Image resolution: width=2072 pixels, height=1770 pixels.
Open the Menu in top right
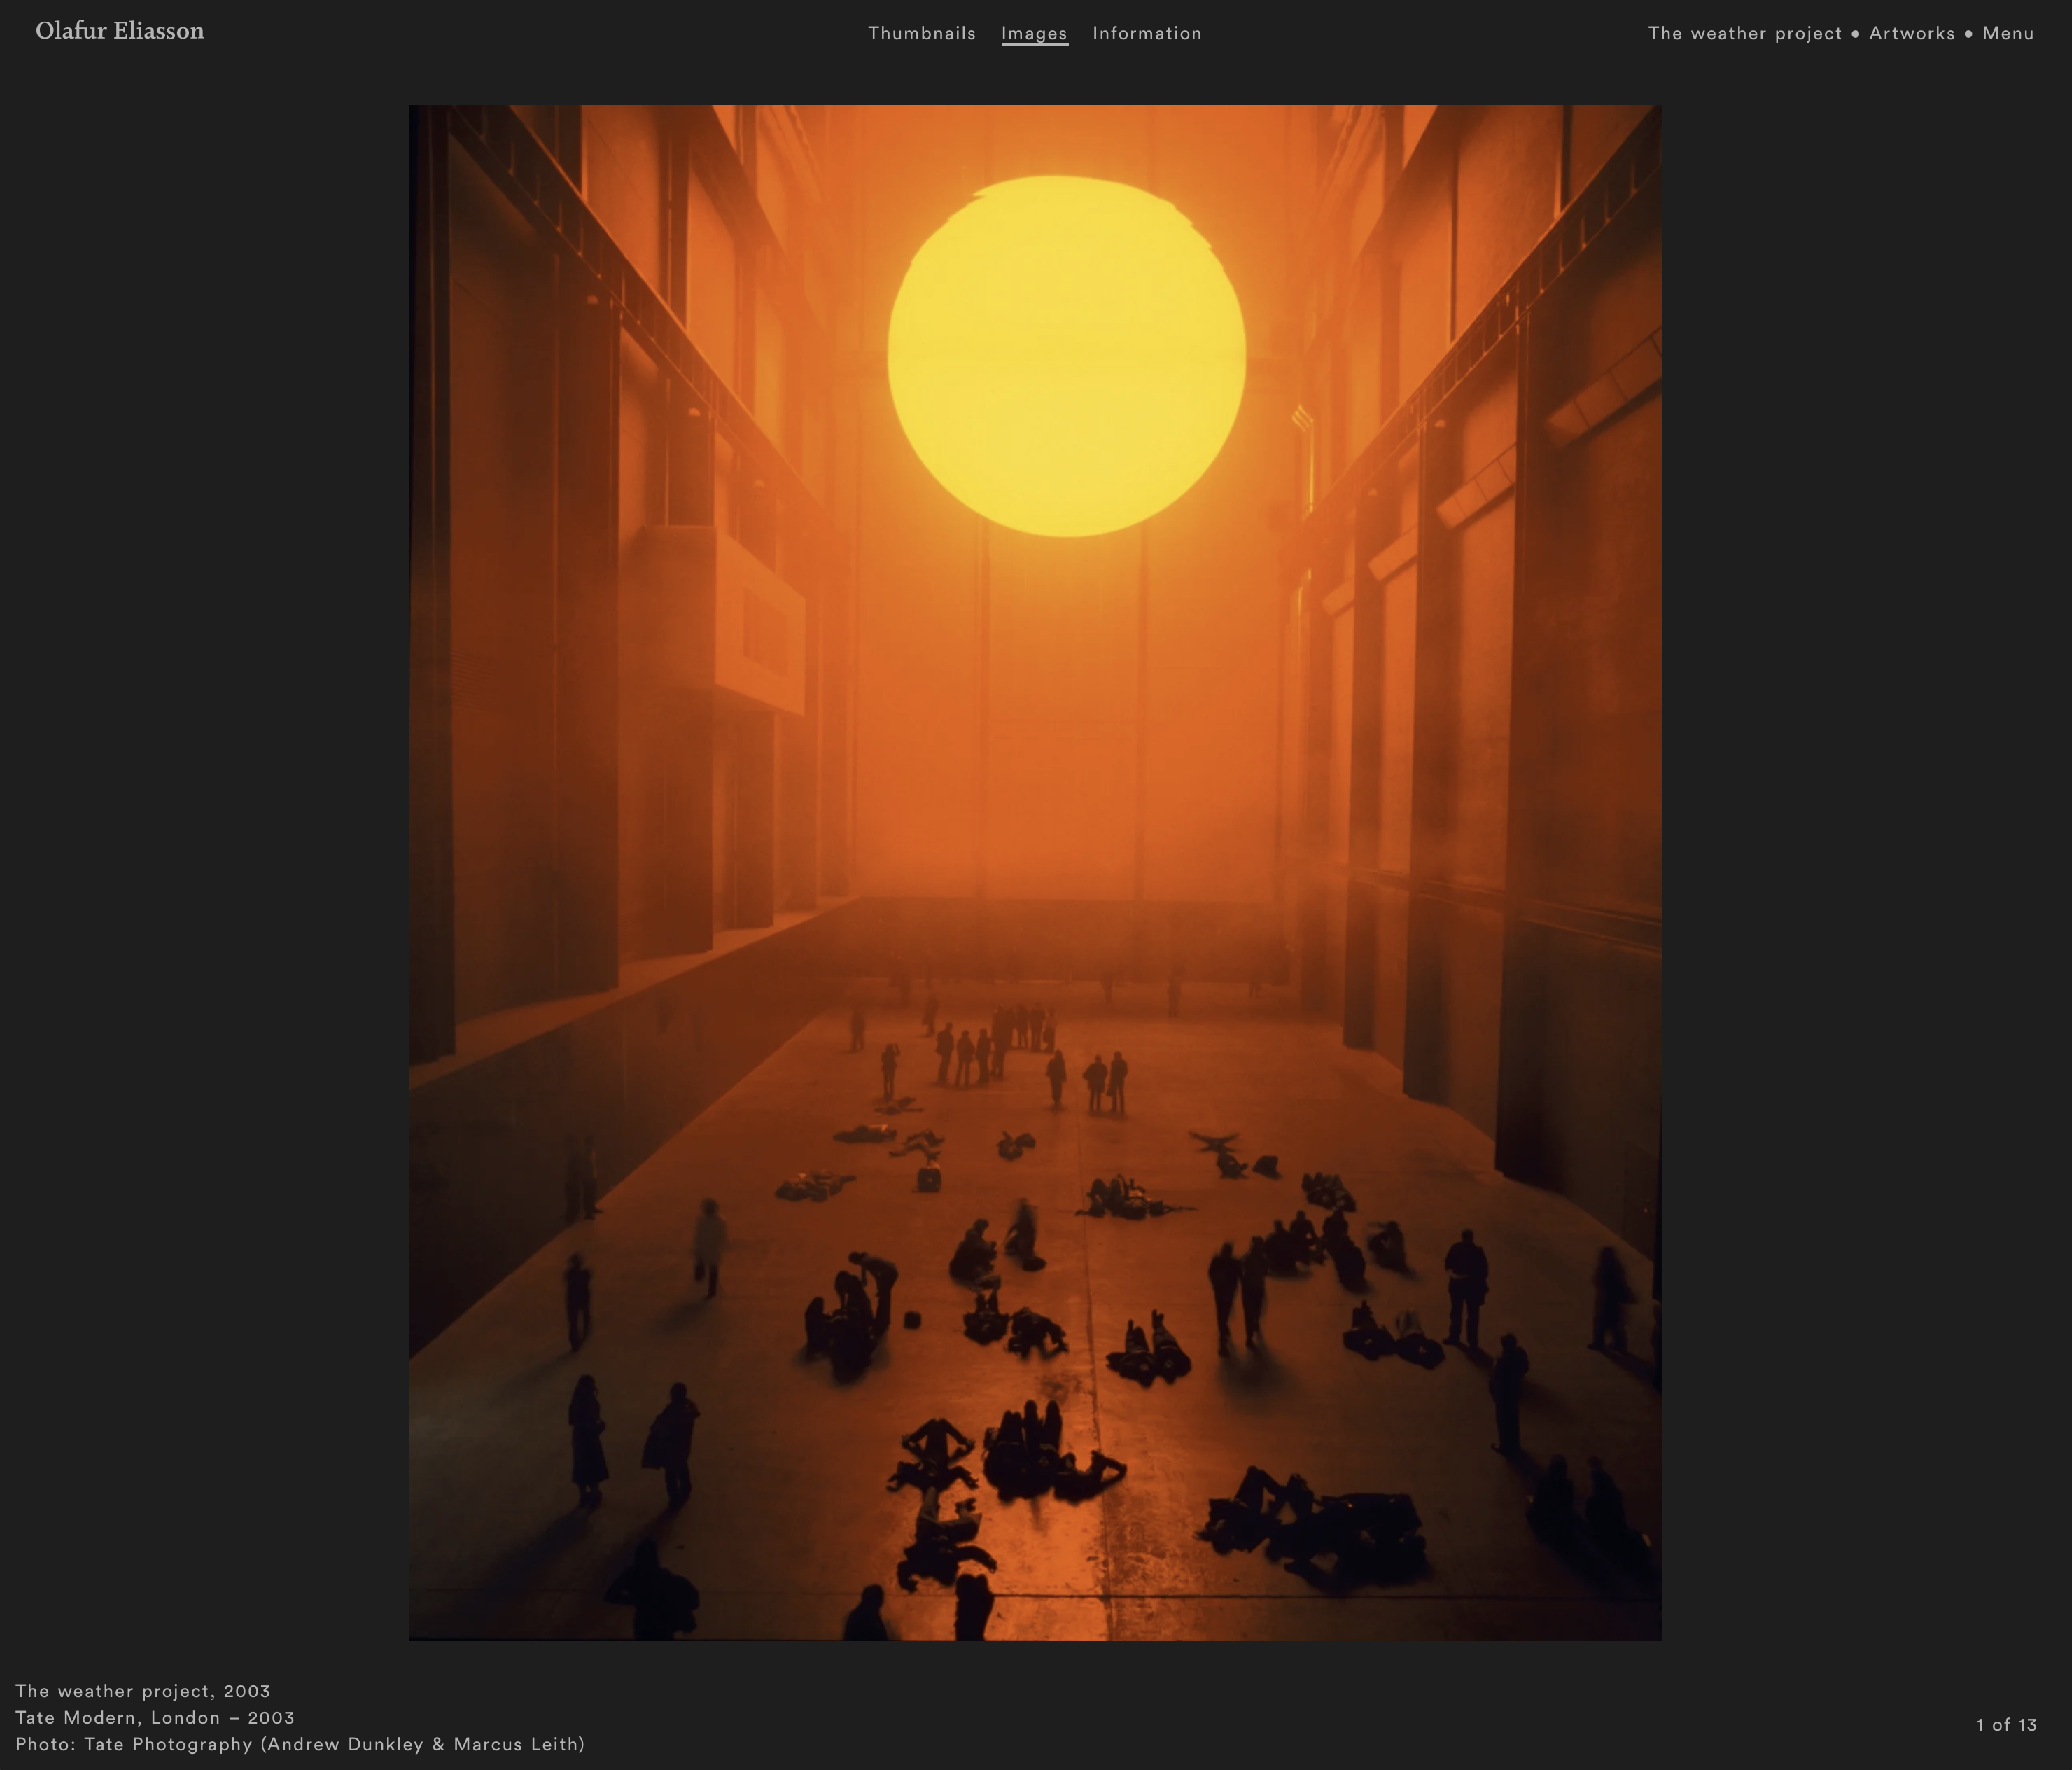2007,33
